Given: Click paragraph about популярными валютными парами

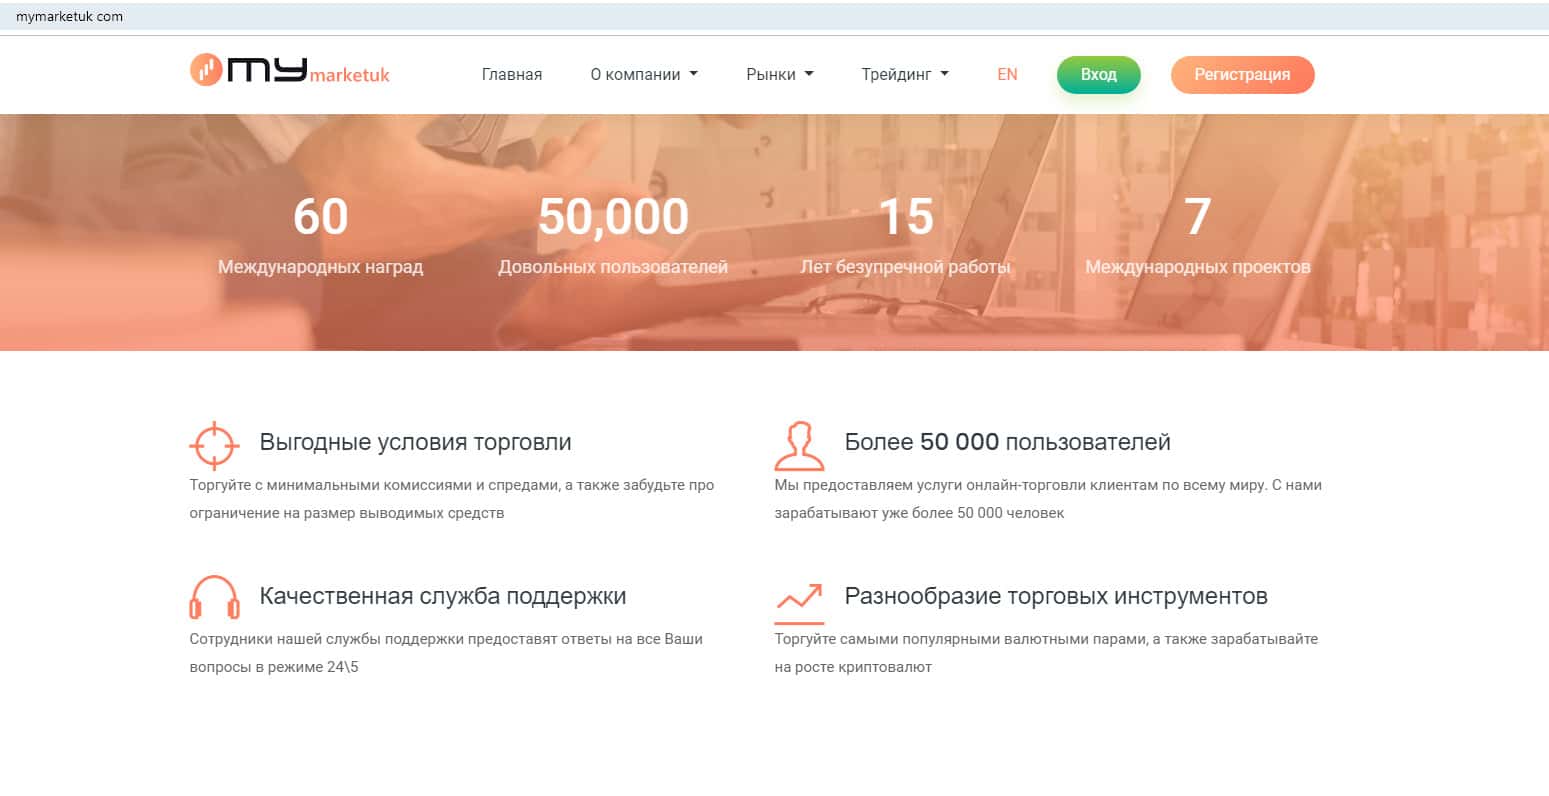Looking at the screenshot, I should coord(1046,653).
